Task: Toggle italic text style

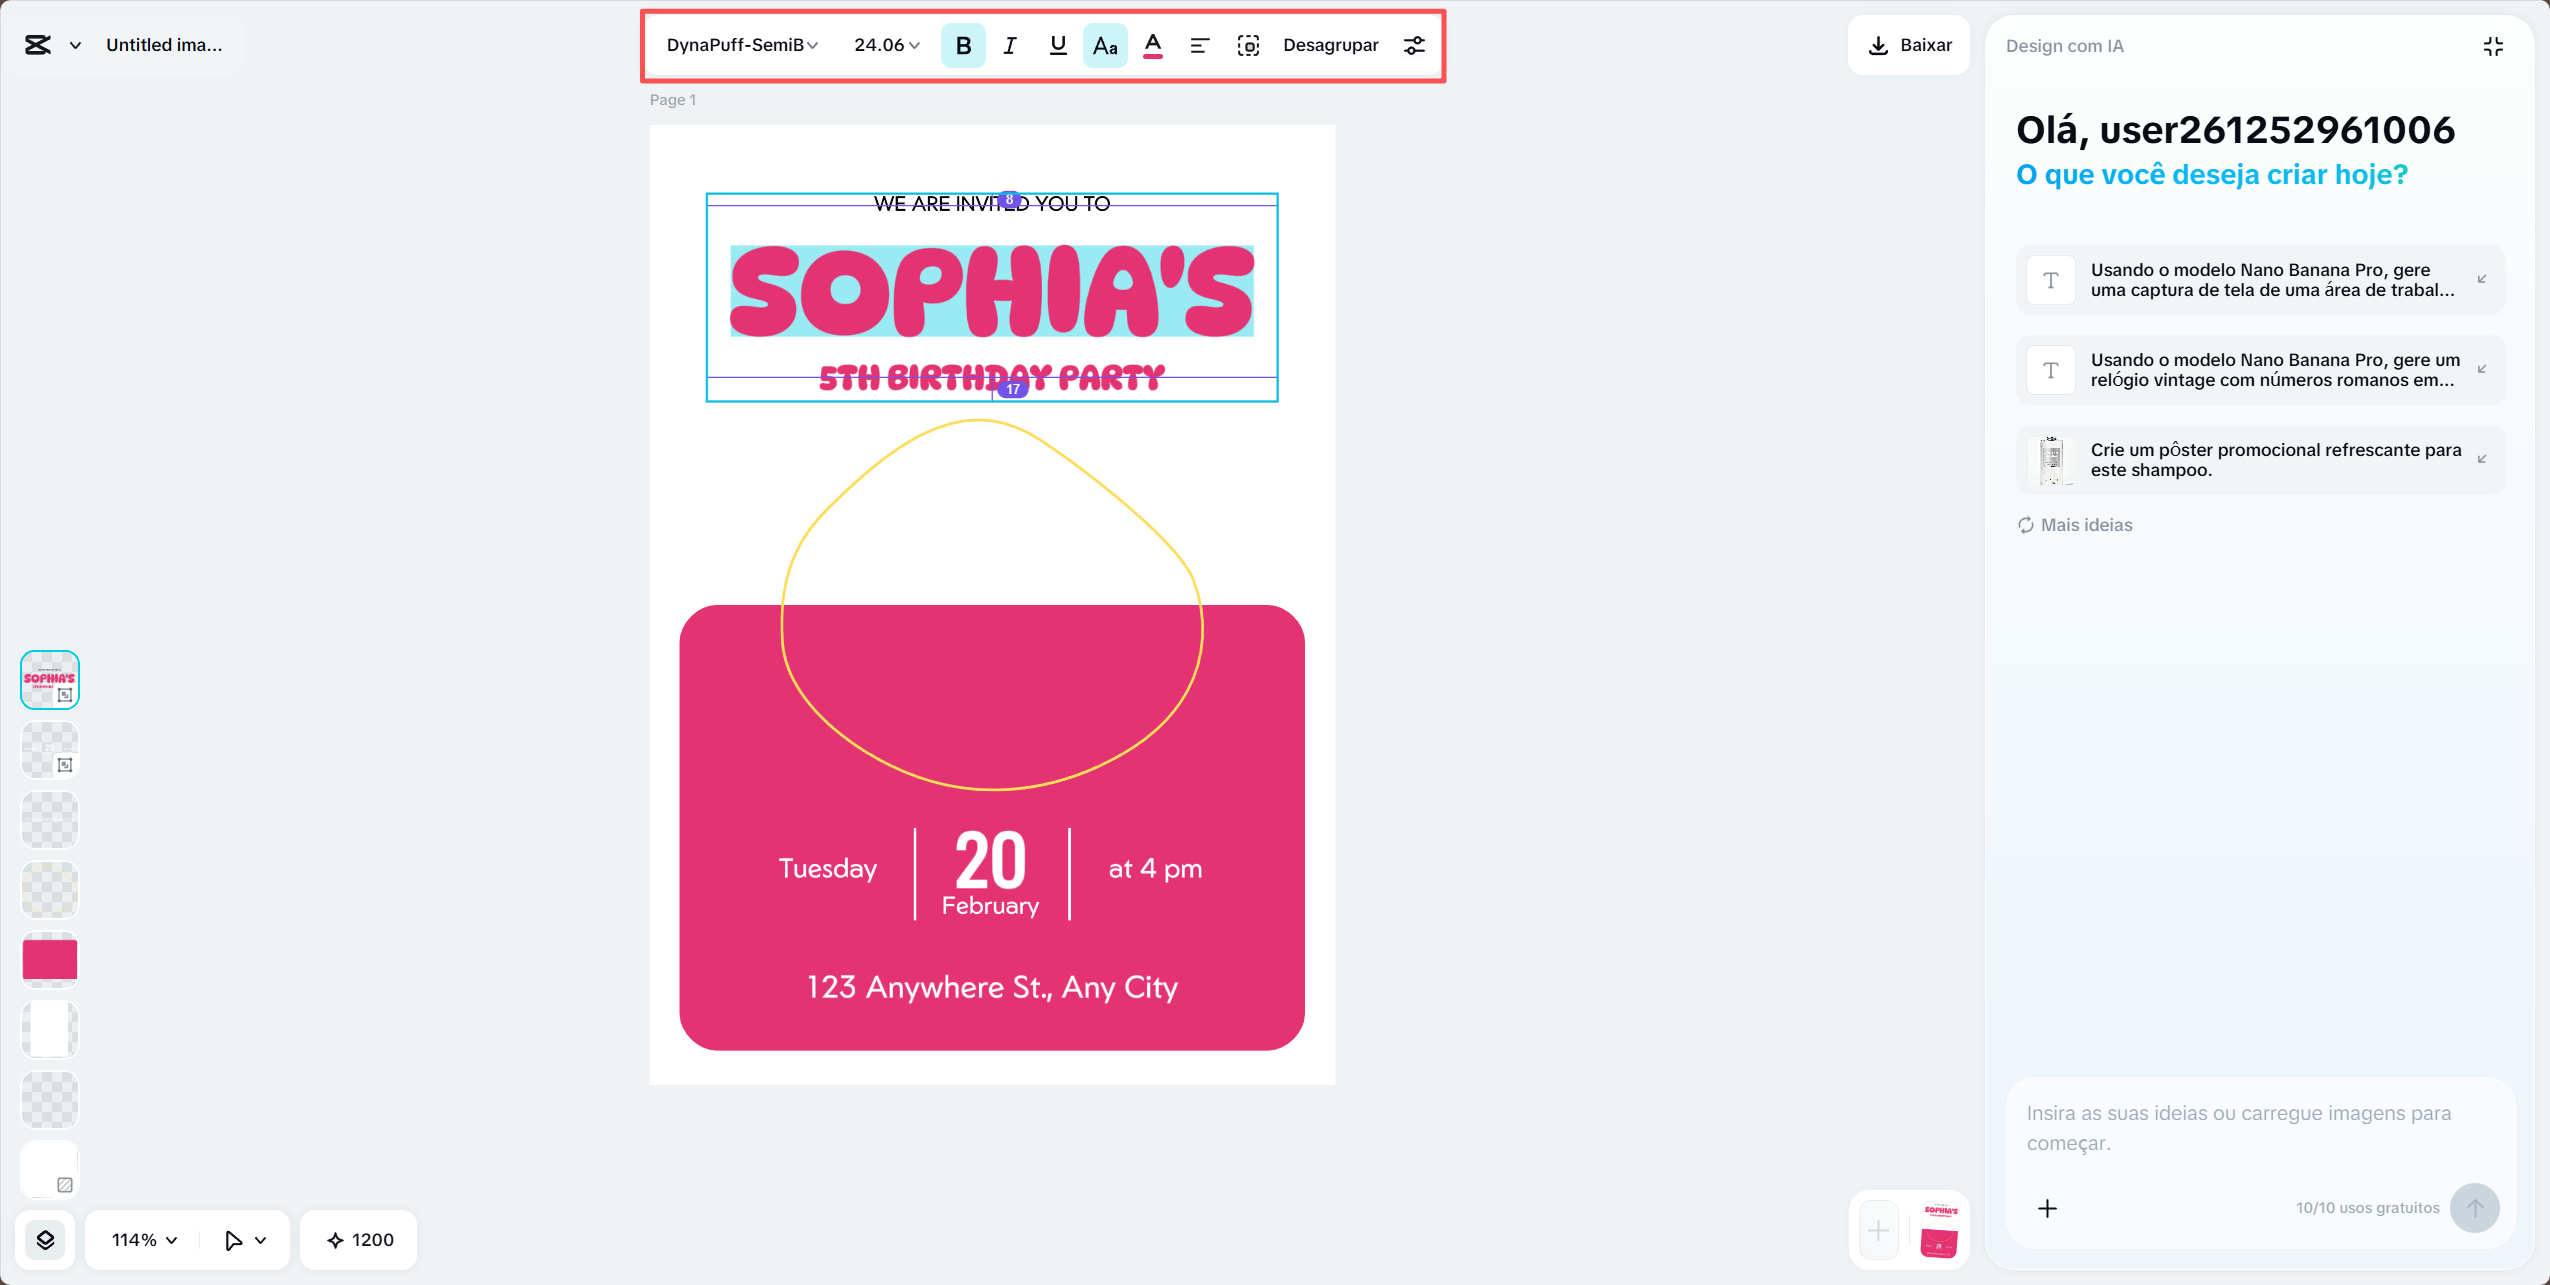Action: (1010, 46)
